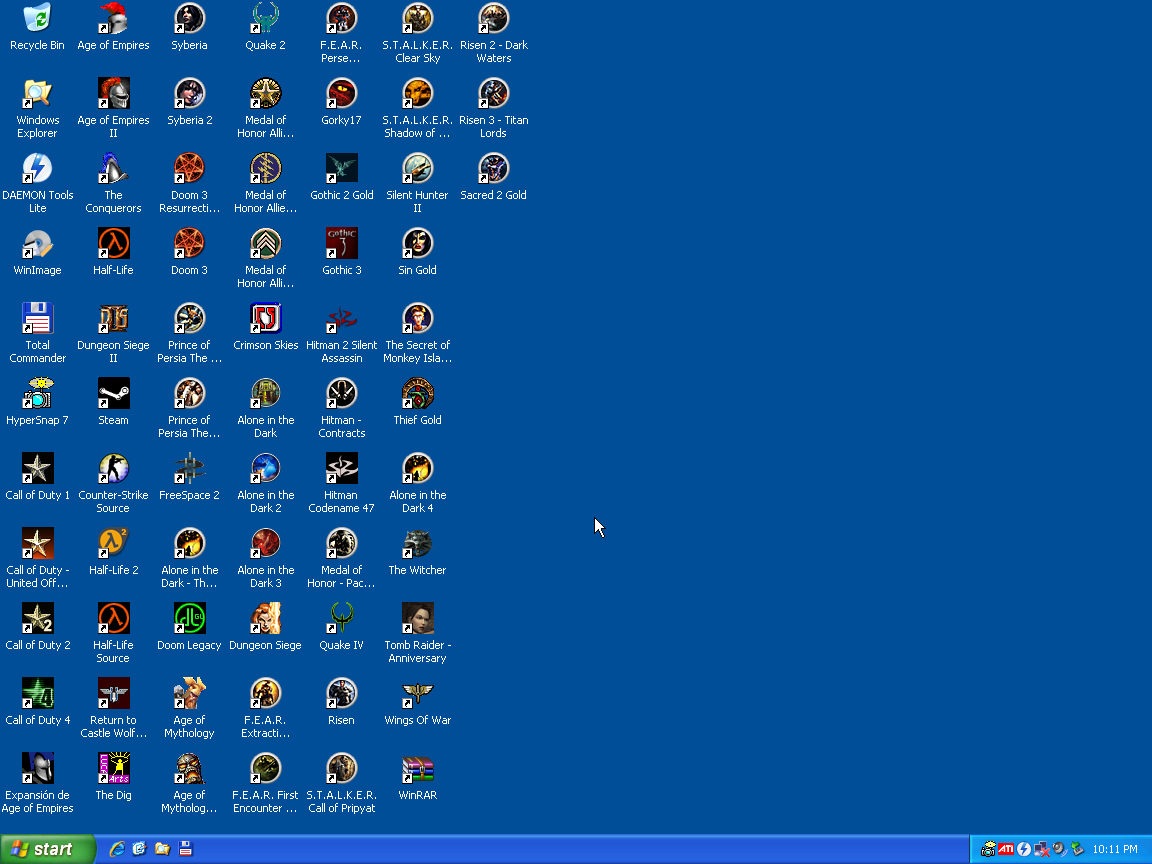Click the Steam desktop icon

point(114,394)
